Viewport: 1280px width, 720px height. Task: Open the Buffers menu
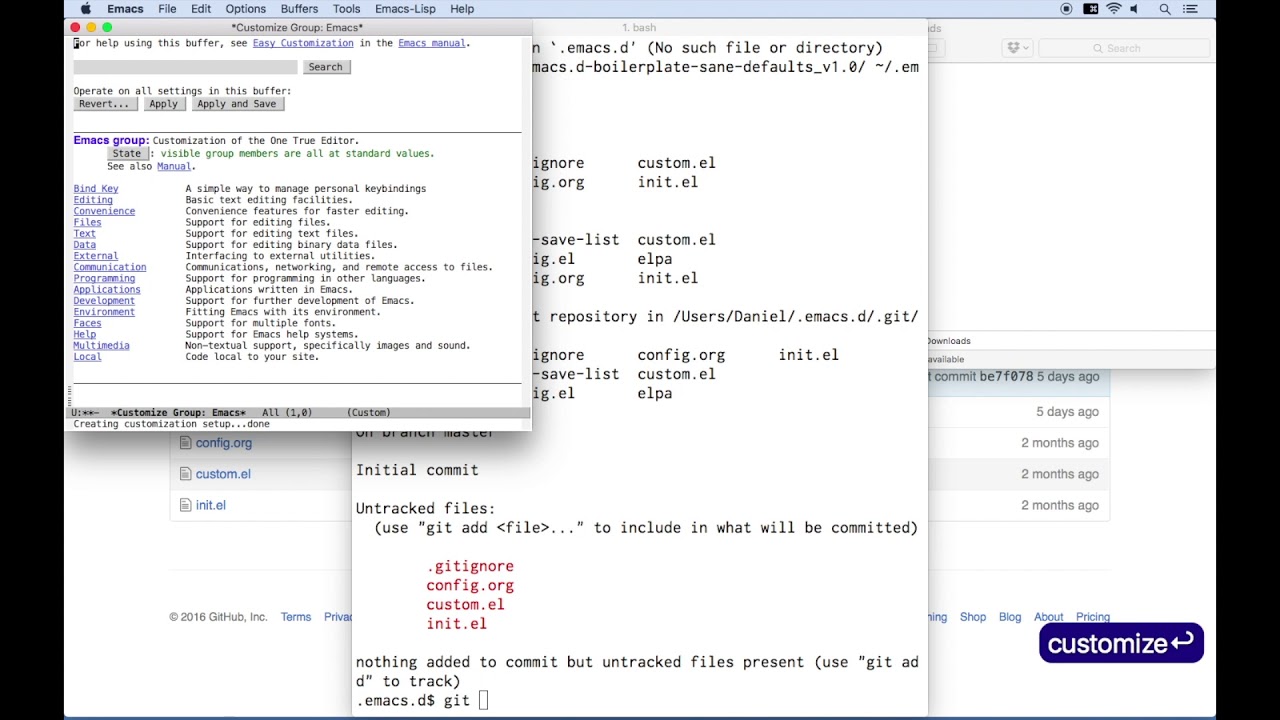point(299,9)
